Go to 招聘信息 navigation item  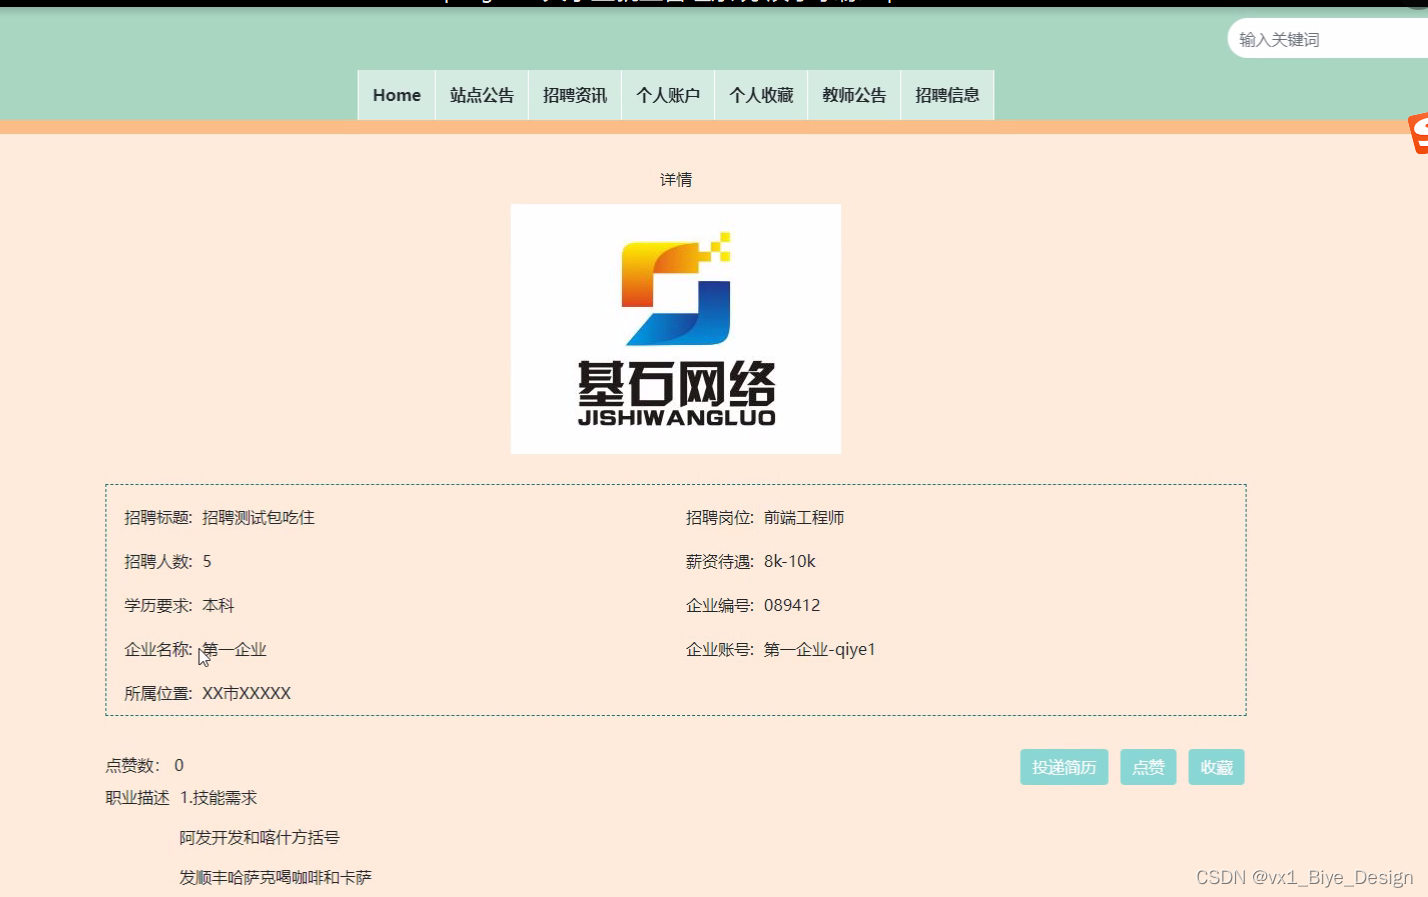pos(947,95)
